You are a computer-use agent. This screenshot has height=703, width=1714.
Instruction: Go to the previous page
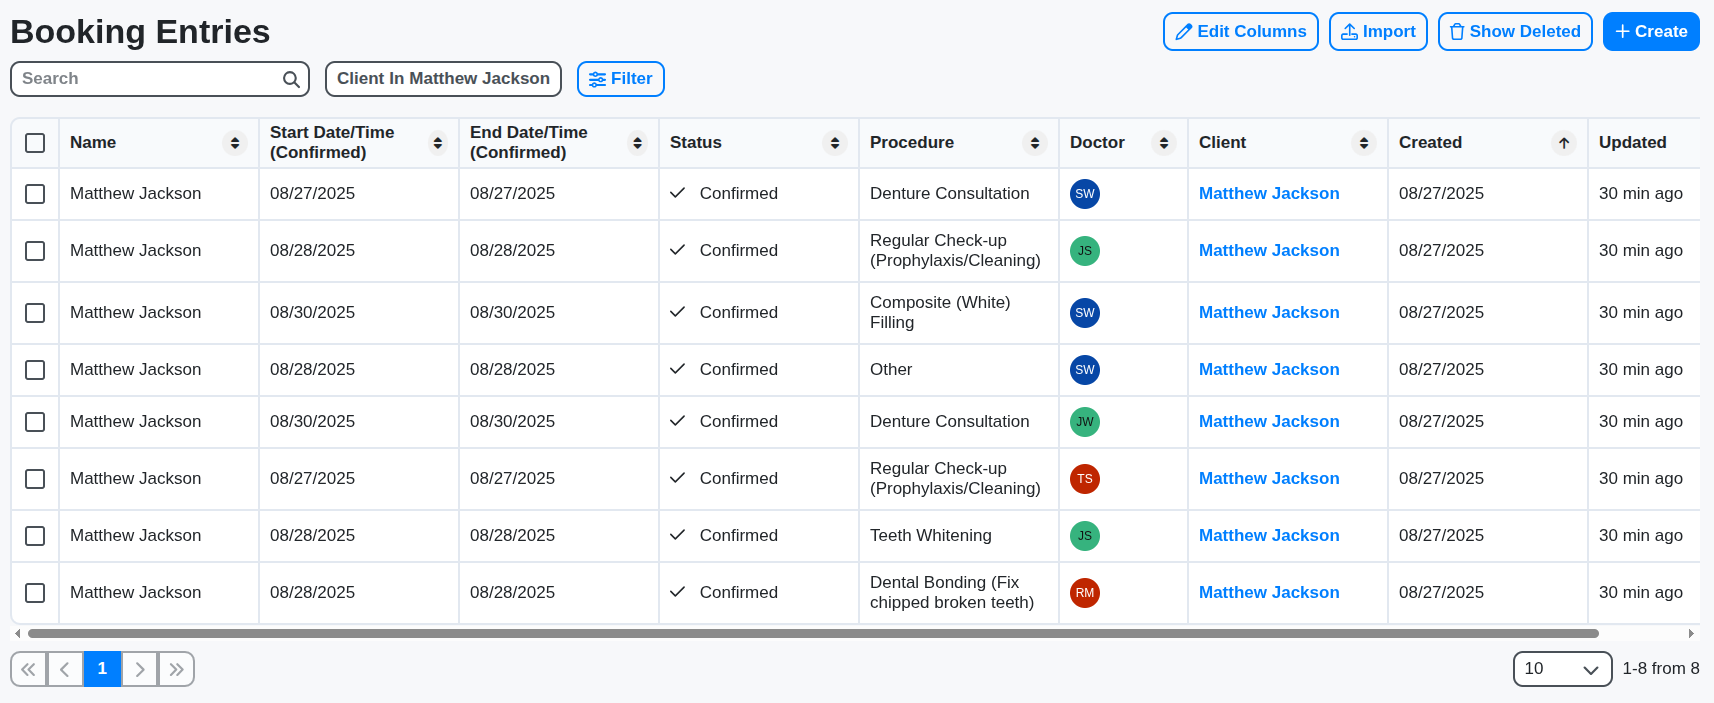coord(65,669)
